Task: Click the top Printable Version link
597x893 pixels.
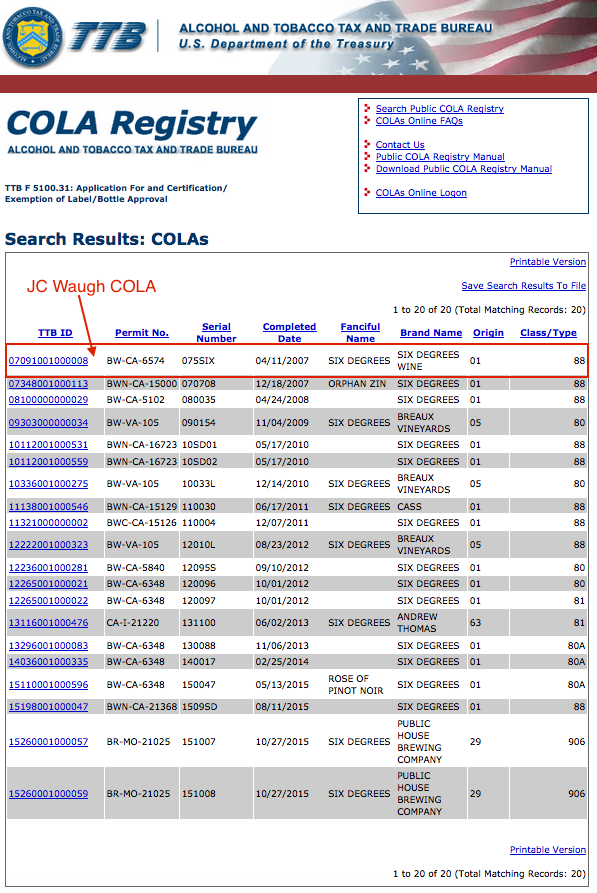Action: pos(547,261)
